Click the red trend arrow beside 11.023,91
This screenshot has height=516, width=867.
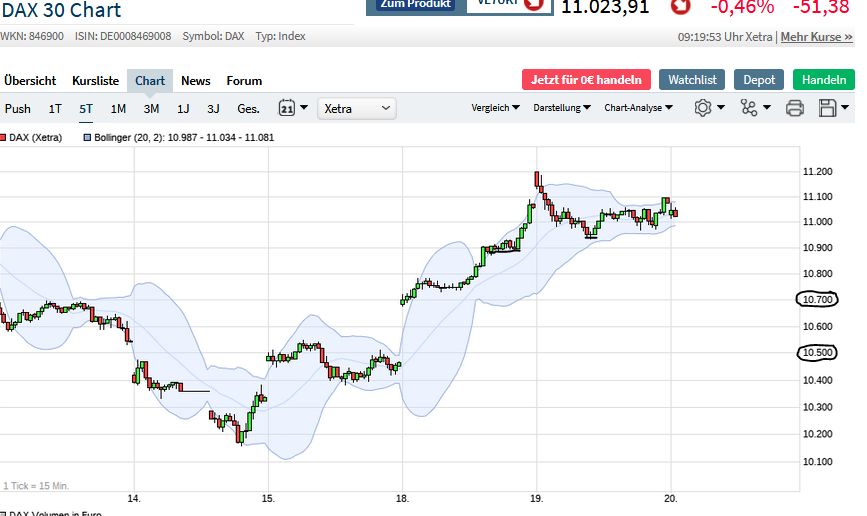(x=680, y=6)
